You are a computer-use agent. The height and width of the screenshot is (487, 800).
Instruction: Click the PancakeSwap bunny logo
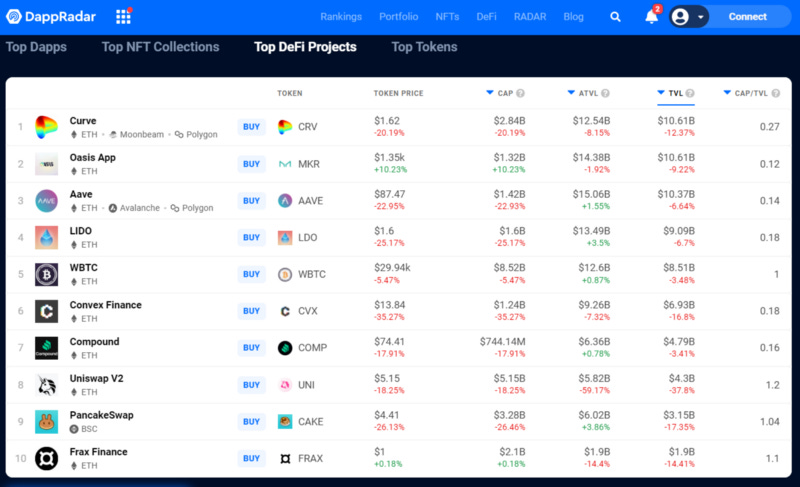[x=46, y=422]
